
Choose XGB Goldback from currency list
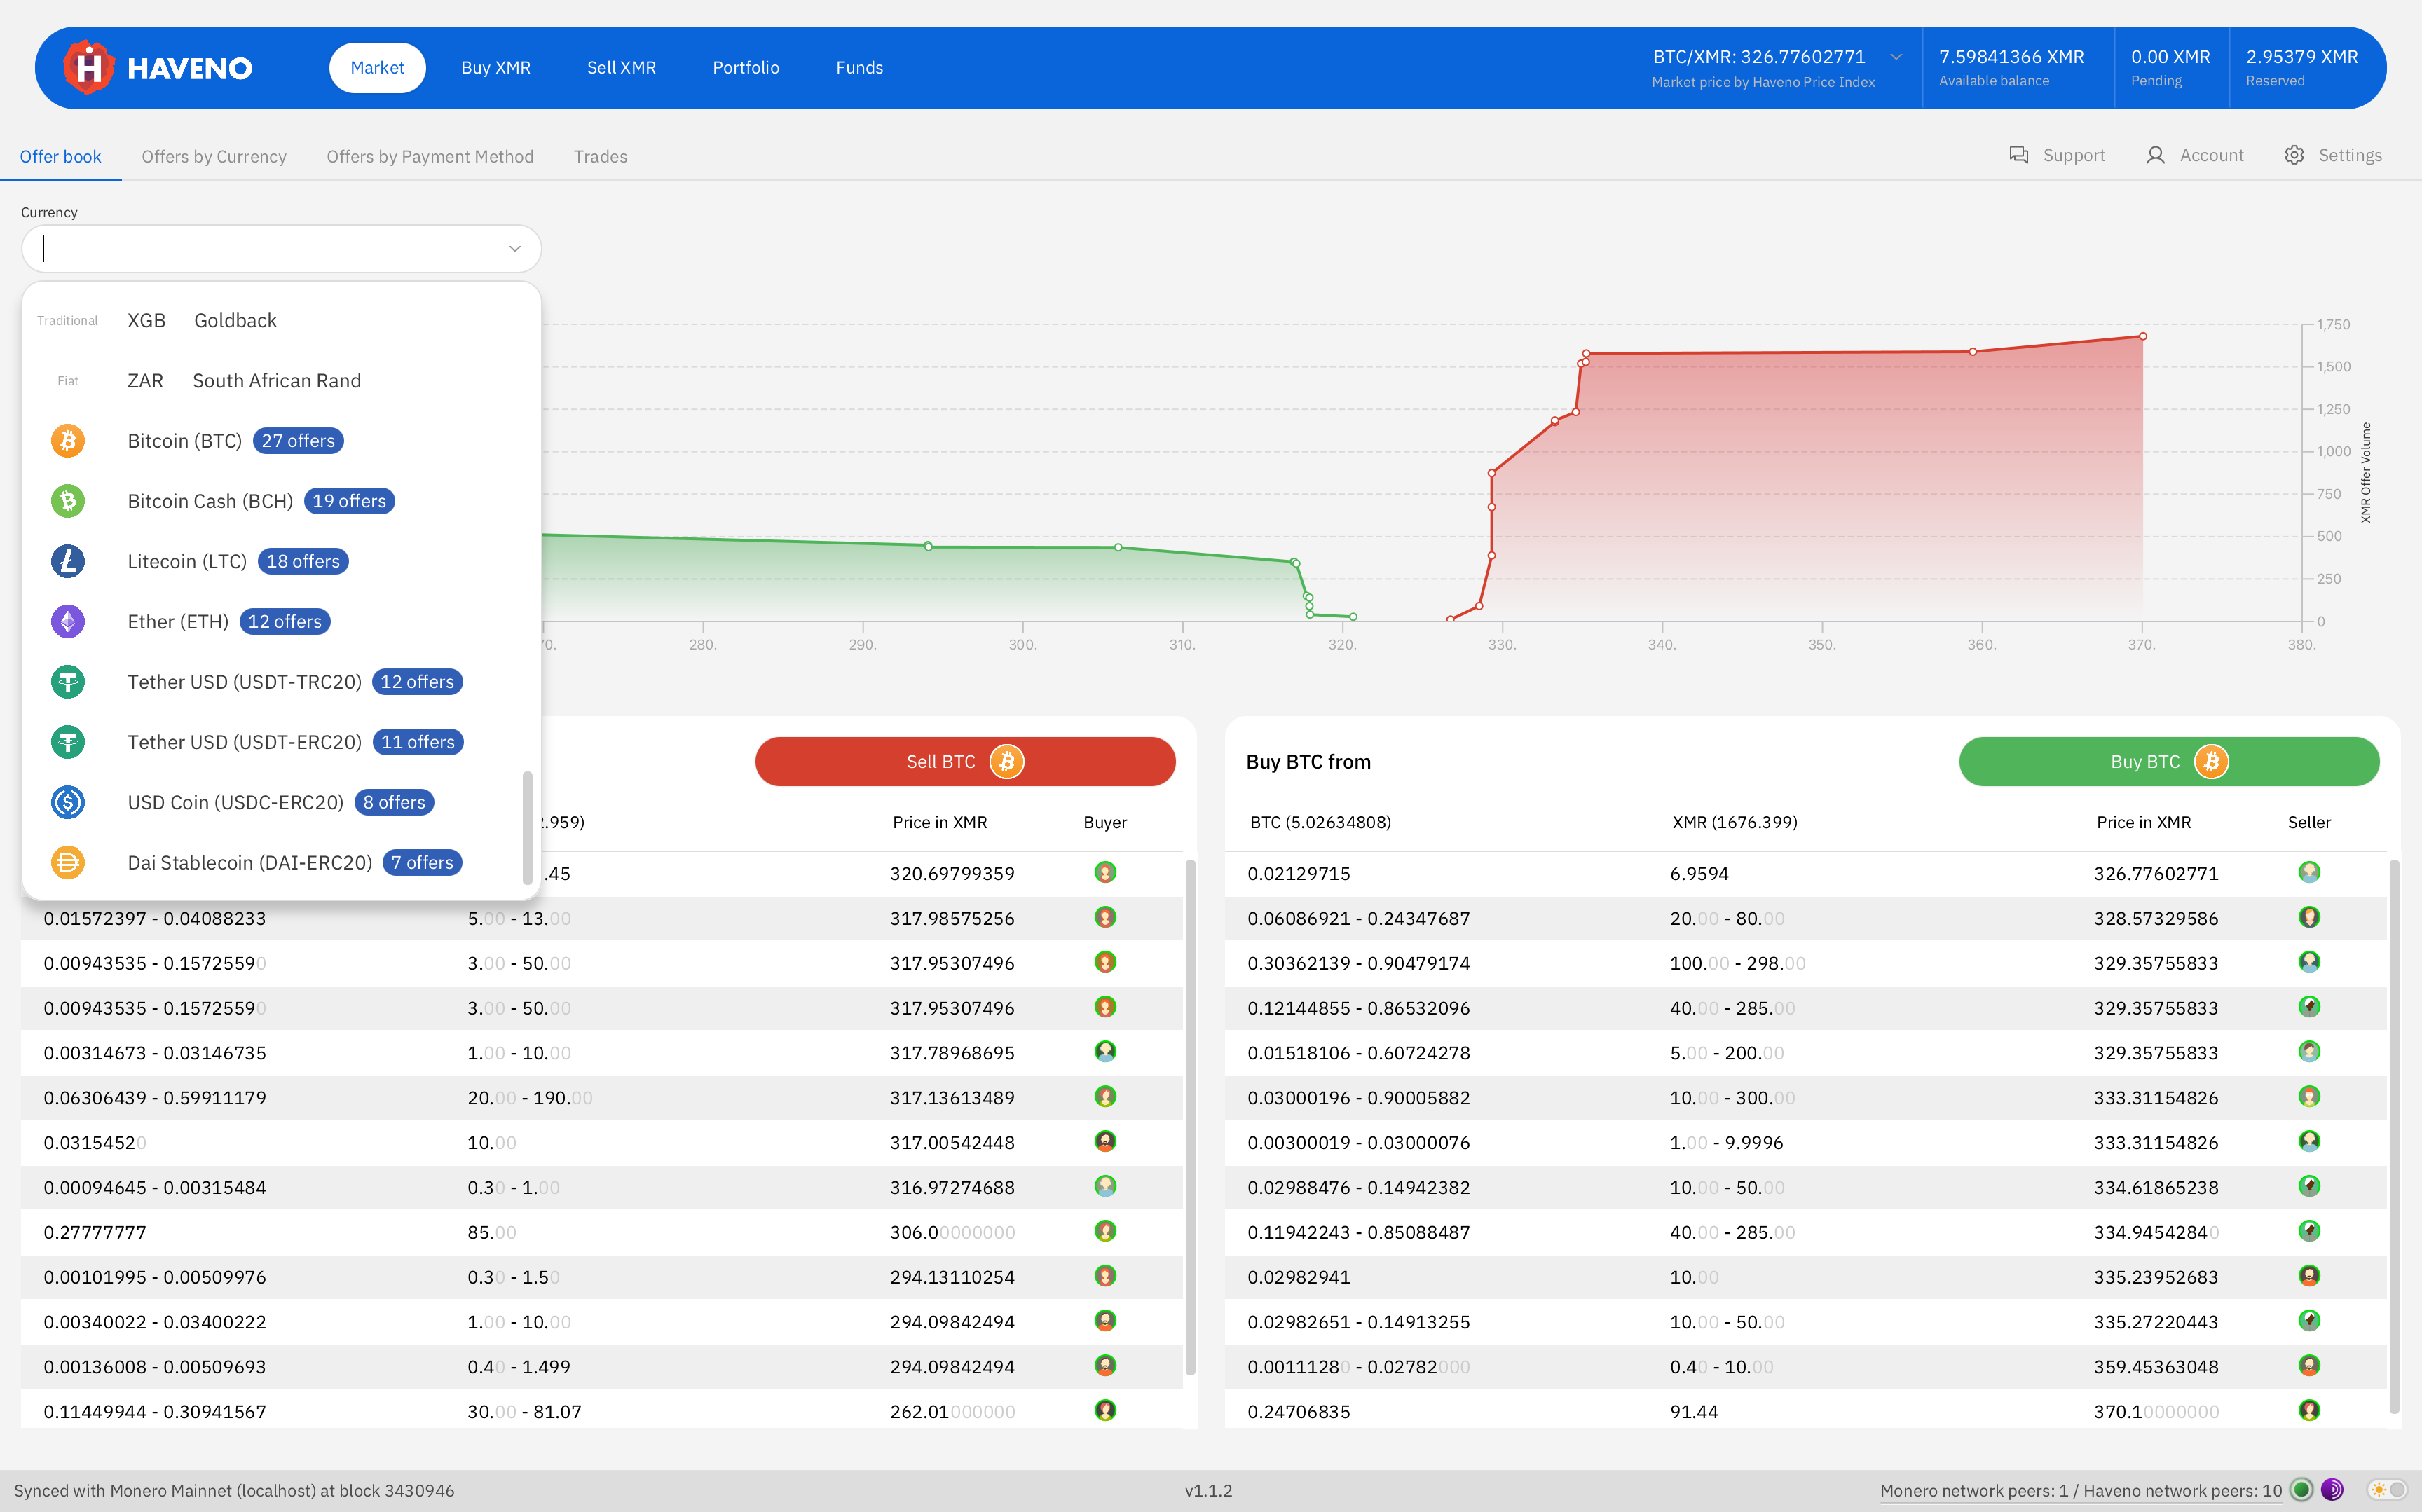coord(281,320)
